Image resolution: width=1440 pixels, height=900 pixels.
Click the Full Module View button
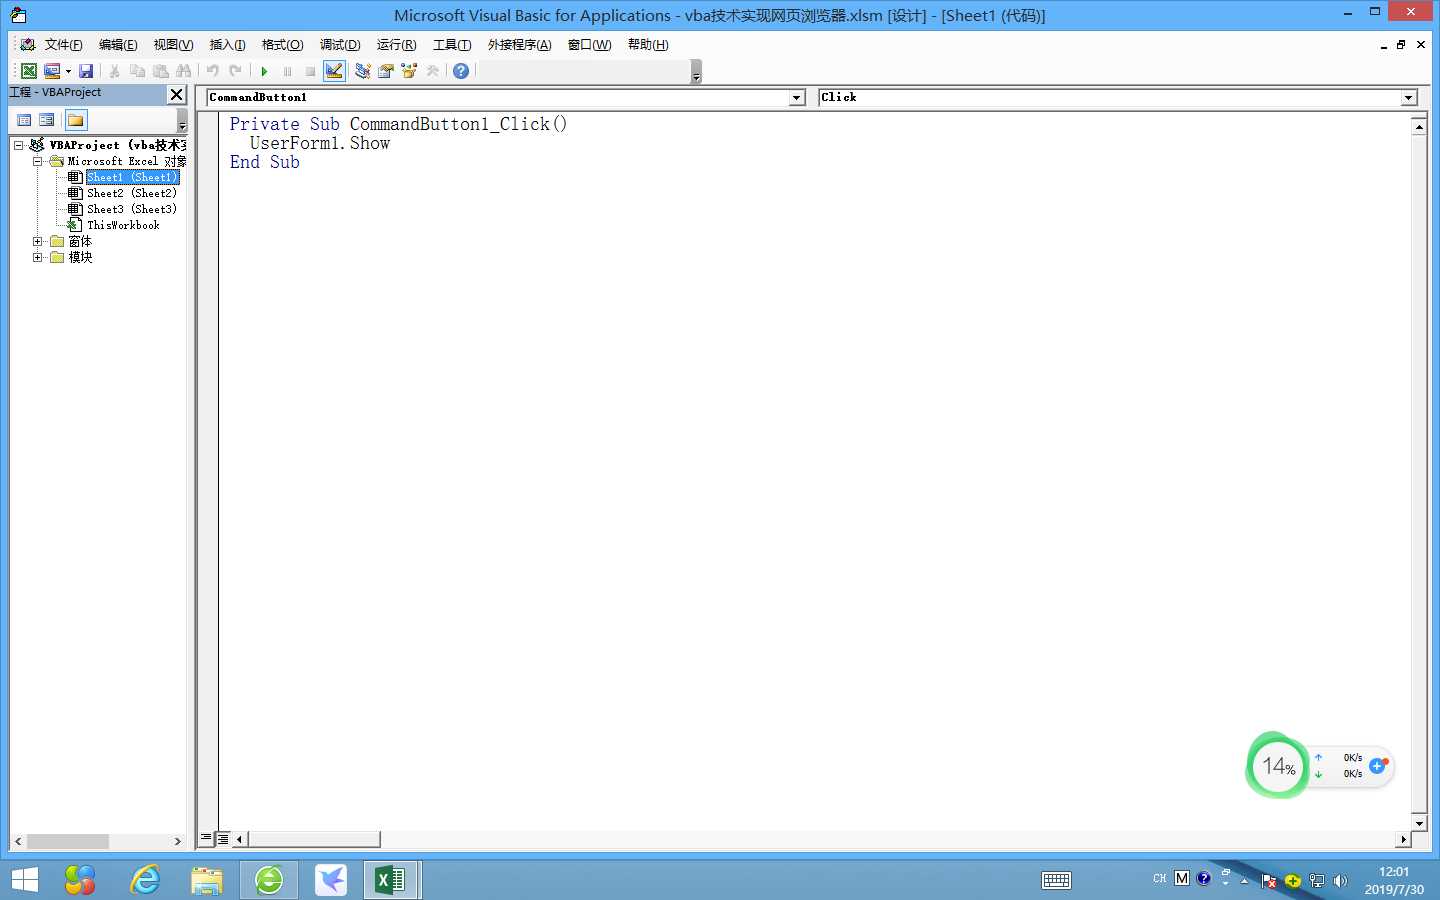click(x=223, y=839)
